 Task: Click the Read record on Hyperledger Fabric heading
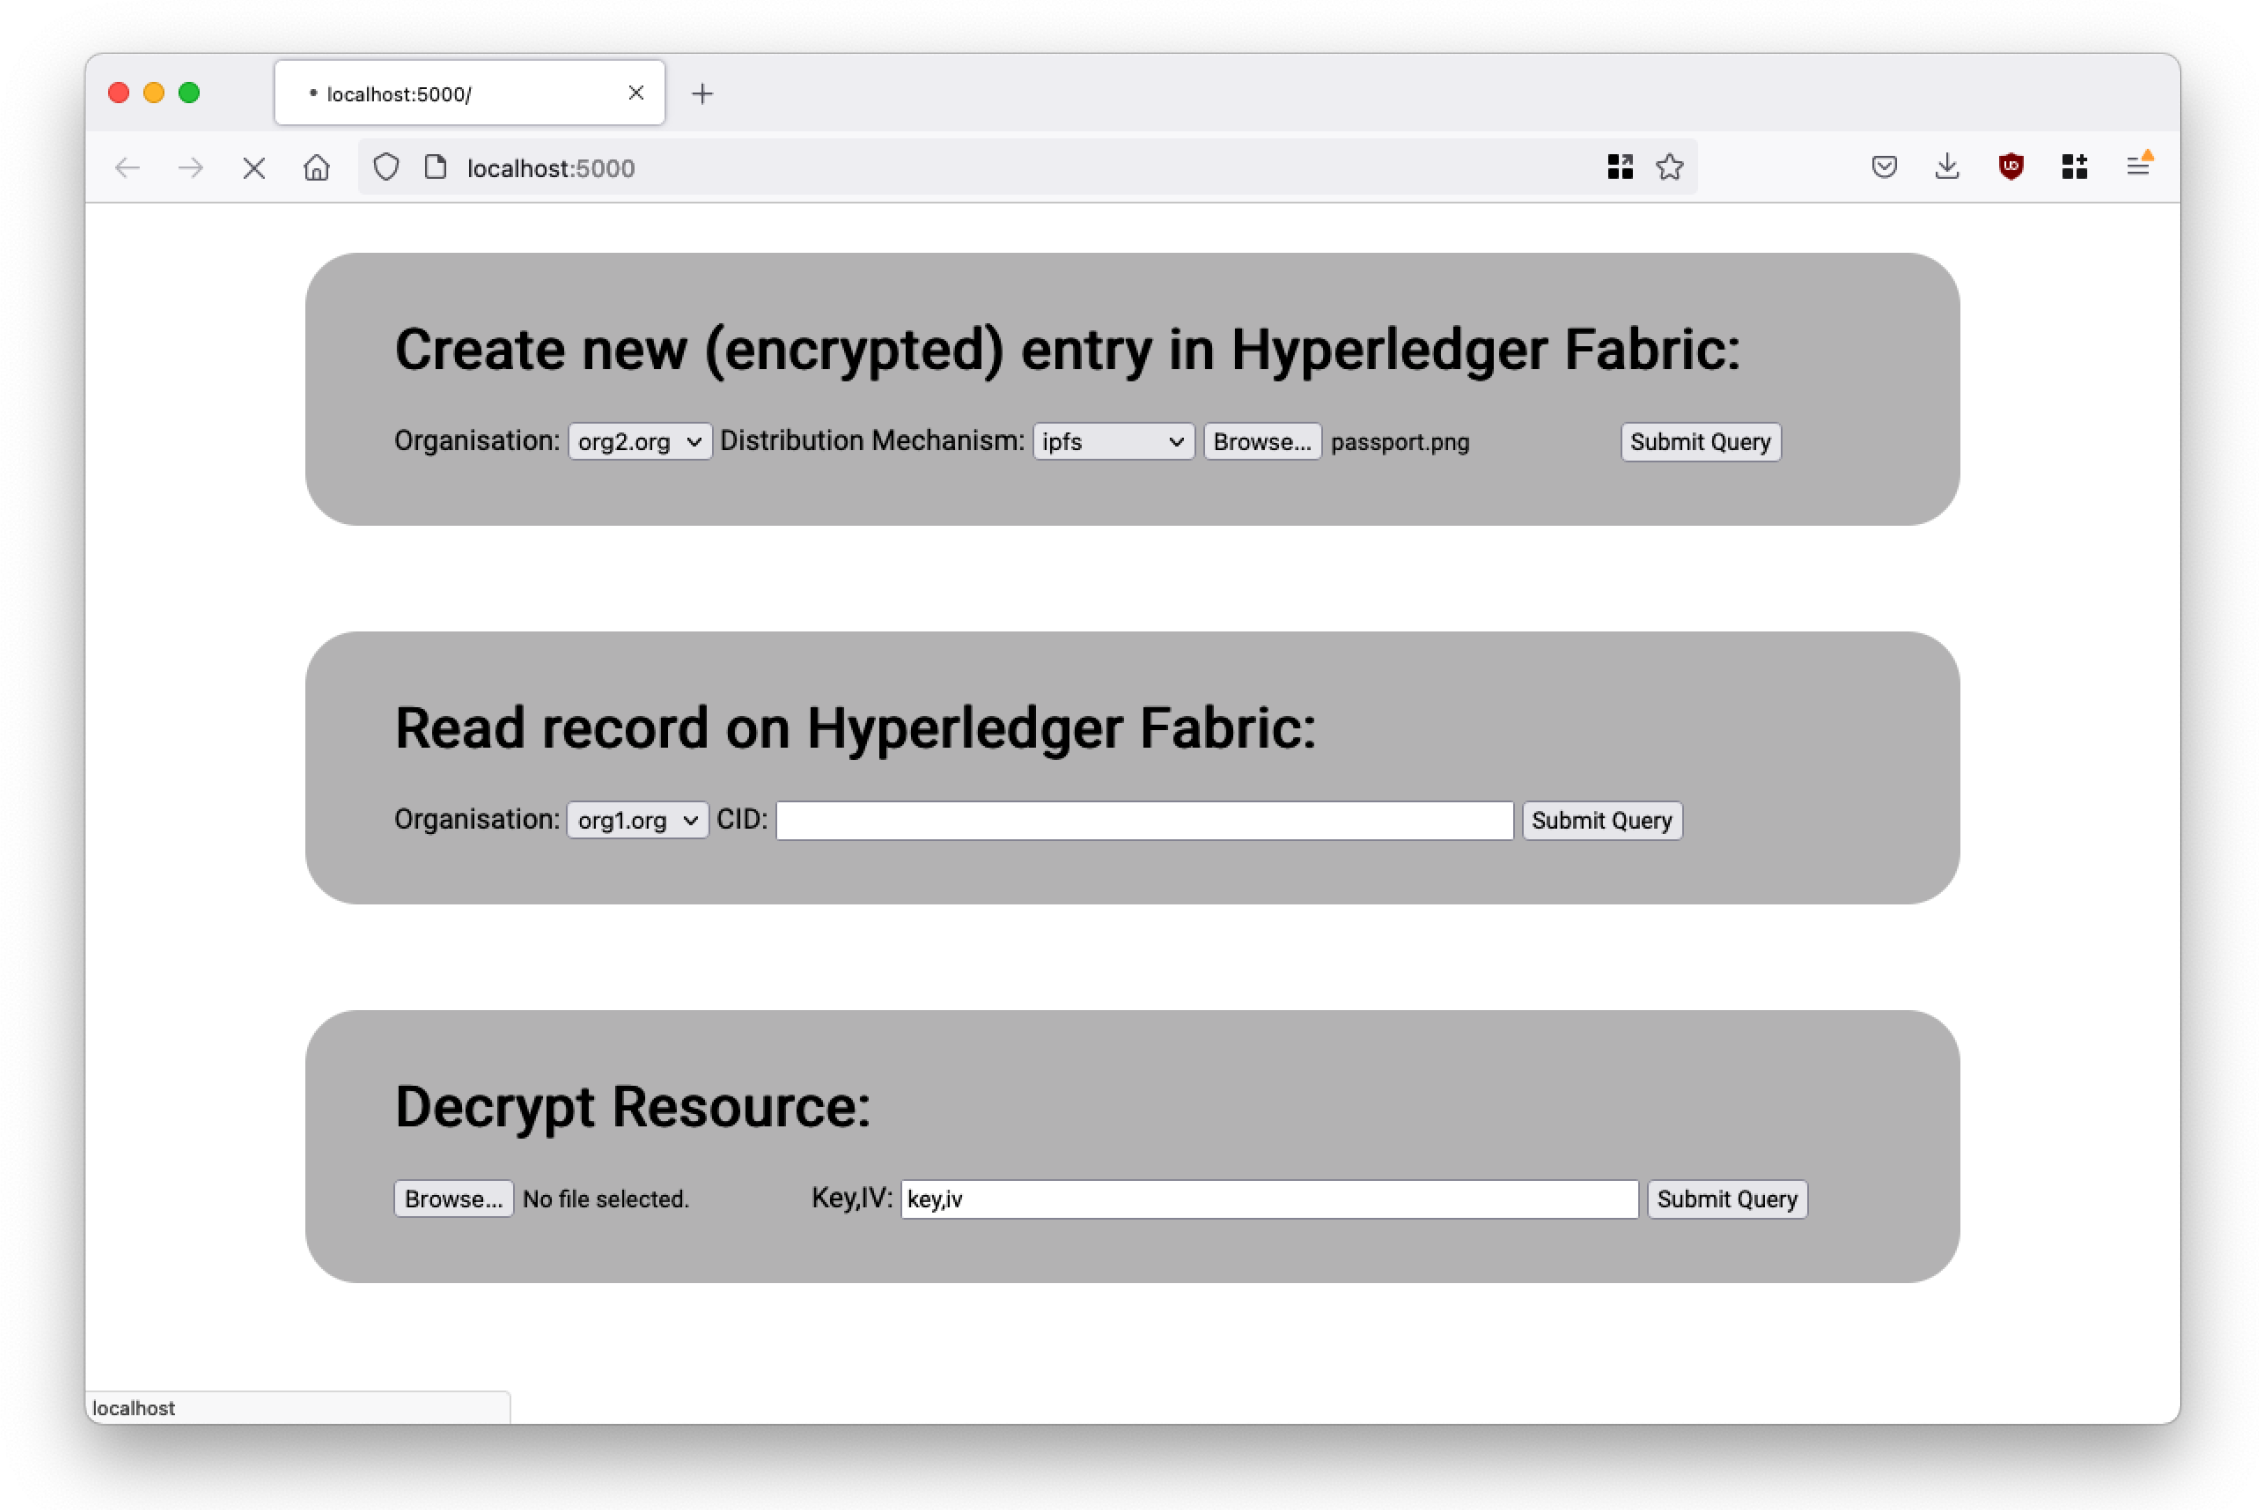pyautogui.click(x=855, y=728)
